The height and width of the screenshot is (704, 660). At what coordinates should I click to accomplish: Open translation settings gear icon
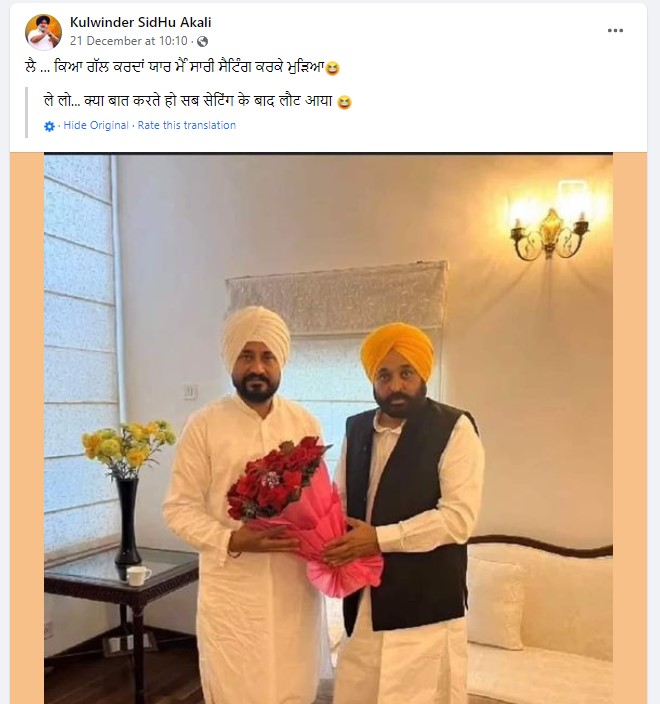[x=49, y=126]
